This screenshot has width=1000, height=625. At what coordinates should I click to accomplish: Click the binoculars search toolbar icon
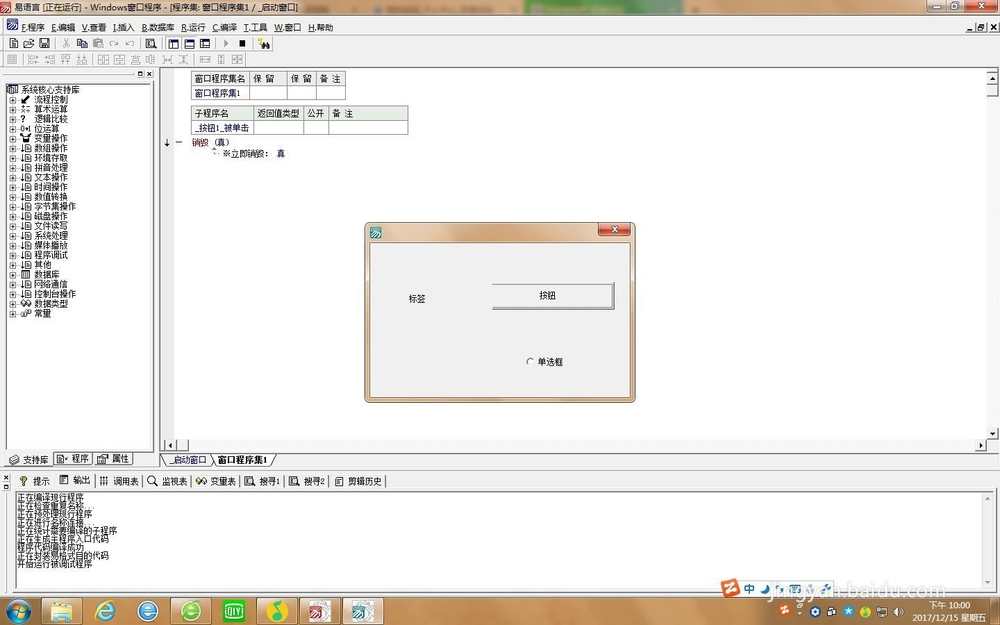pos(264,44)
